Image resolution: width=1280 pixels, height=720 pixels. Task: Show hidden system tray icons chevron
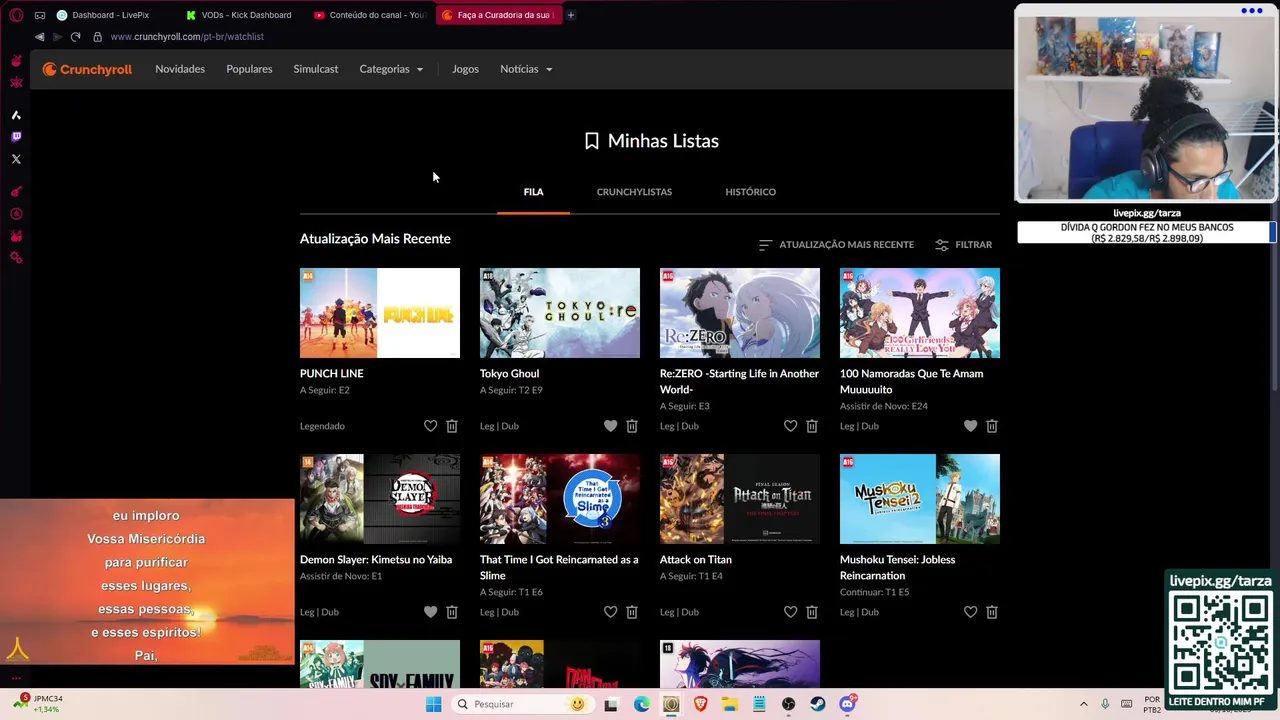tap(1084, 704)
